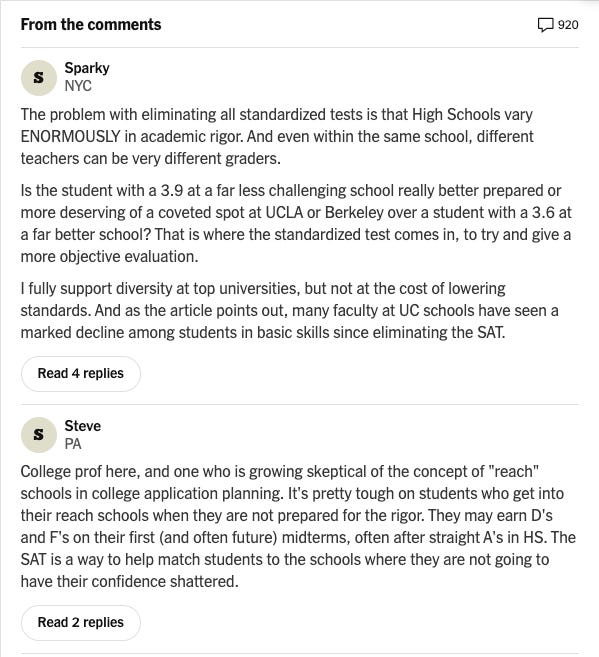599x657 pixels.
Task: Expand Read 2 replies under Steve's comment
Action: pyautogui.click(x=81, y=623)
